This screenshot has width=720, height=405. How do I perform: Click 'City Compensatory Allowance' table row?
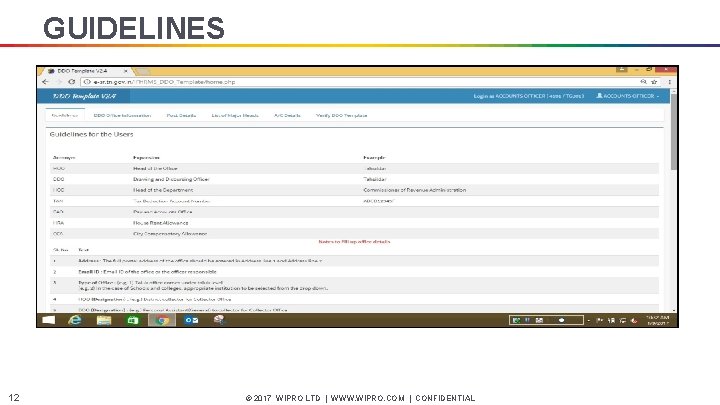pyautogui.click(x=354, y=234)
